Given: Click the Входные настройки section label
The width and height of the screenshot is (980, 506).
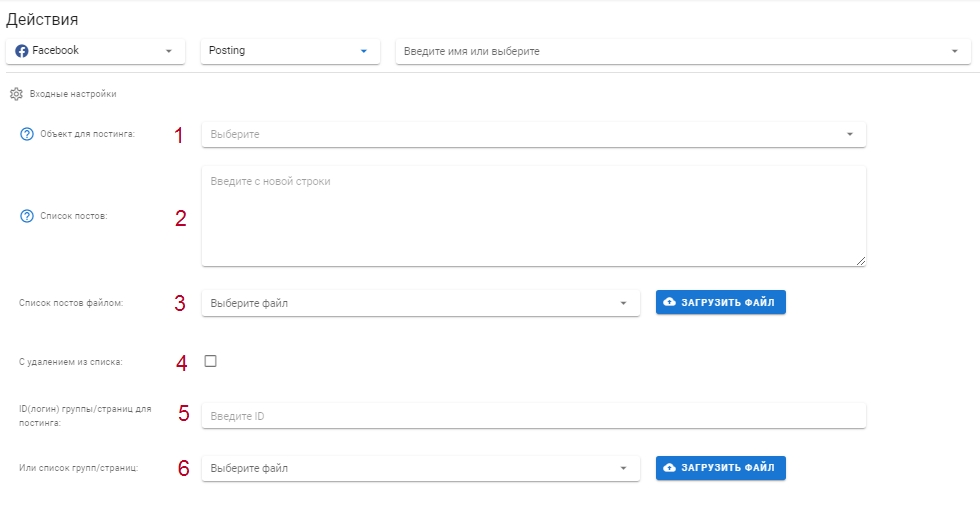Looking at the screenshot, I should [x=73, y=94].
